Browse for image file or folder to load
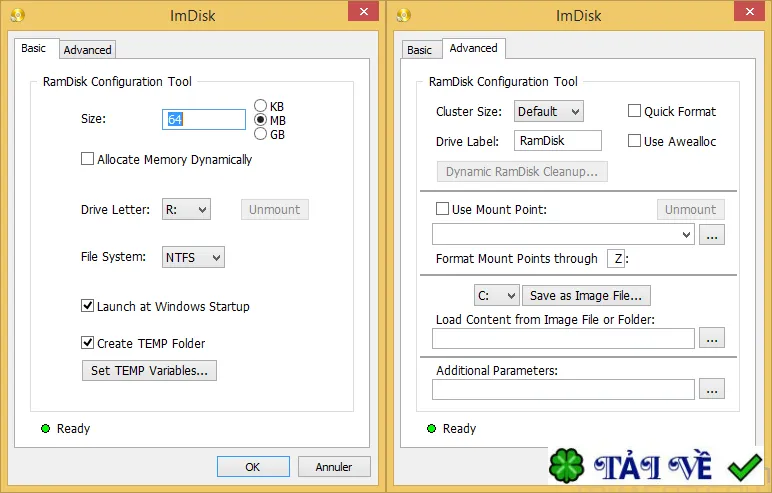The width and height of the screenshot is (772, 493). (712, 338)
